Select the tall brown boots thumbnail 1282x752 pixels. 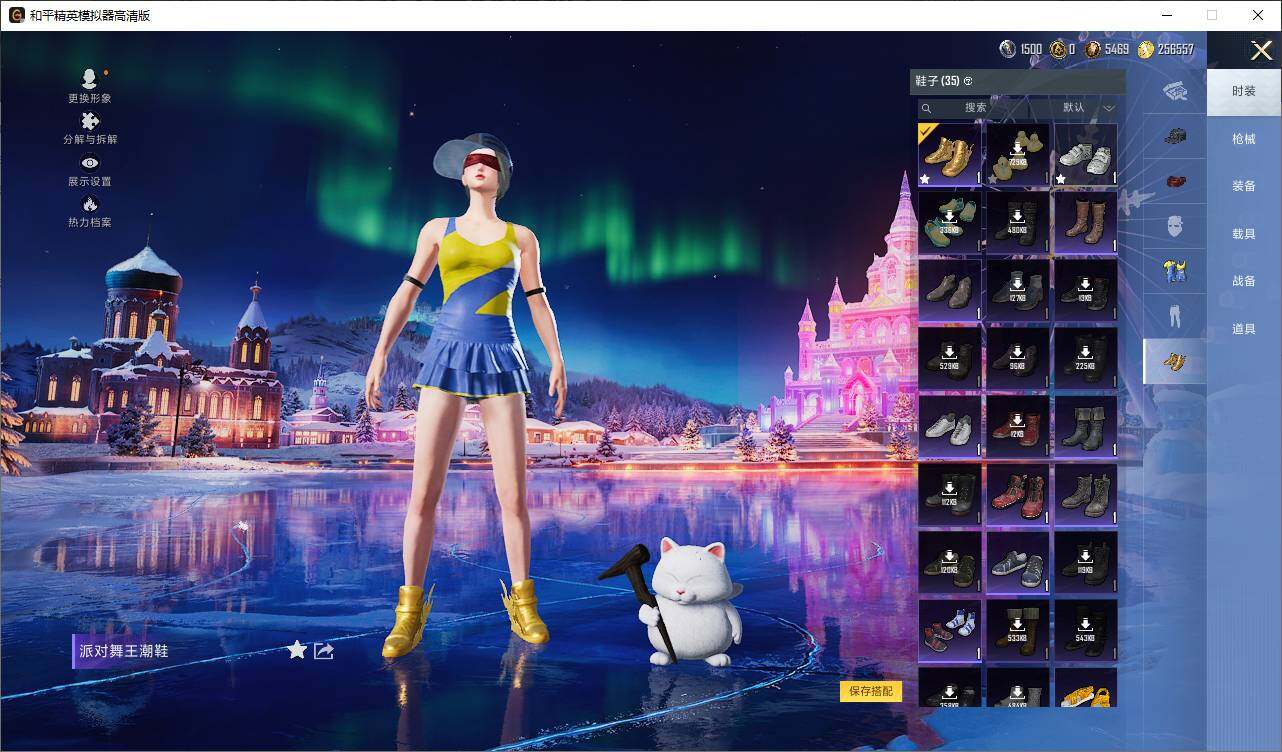point(1086,223)
